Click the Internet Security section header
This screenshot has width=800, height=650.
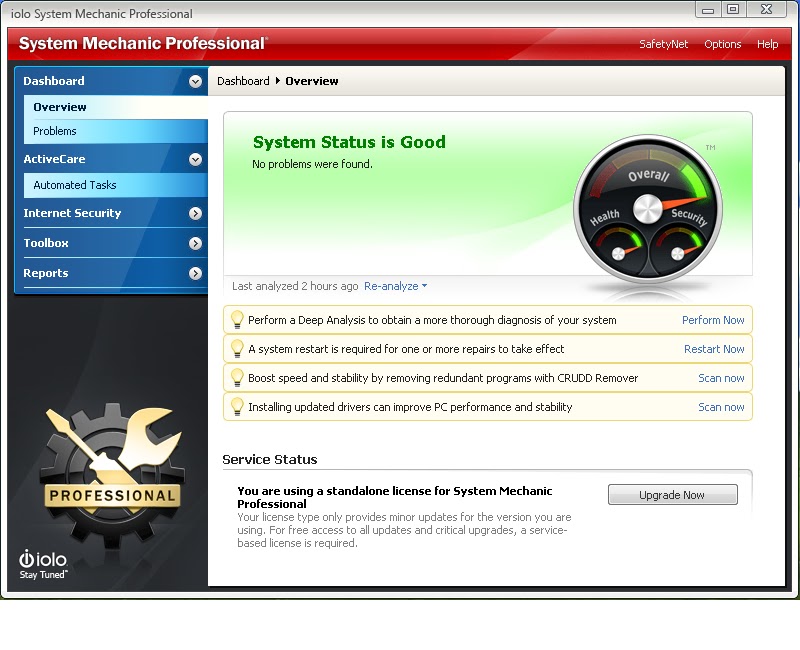coord(111,213)
